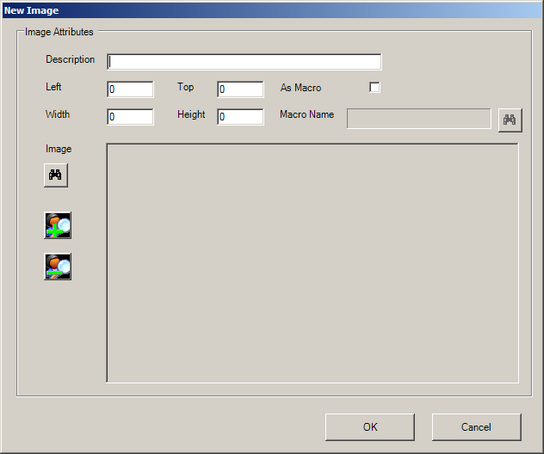Viewport: 544px width, 454px height.
Task: Zoom out with the green minus magnifier
Action: tap(58, 267)
